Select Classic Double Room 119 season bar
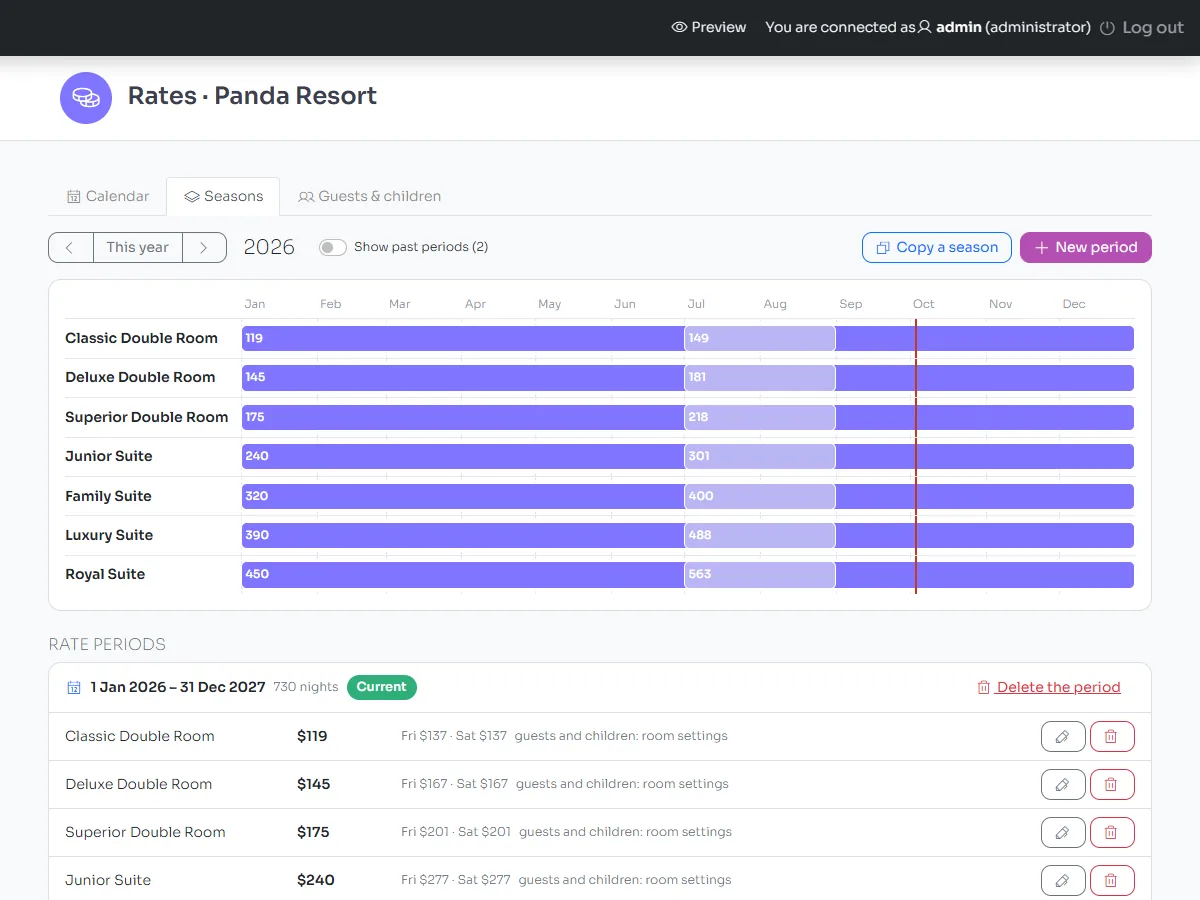The height and width of the screenshot is (900, 1200). pos(463,338)
